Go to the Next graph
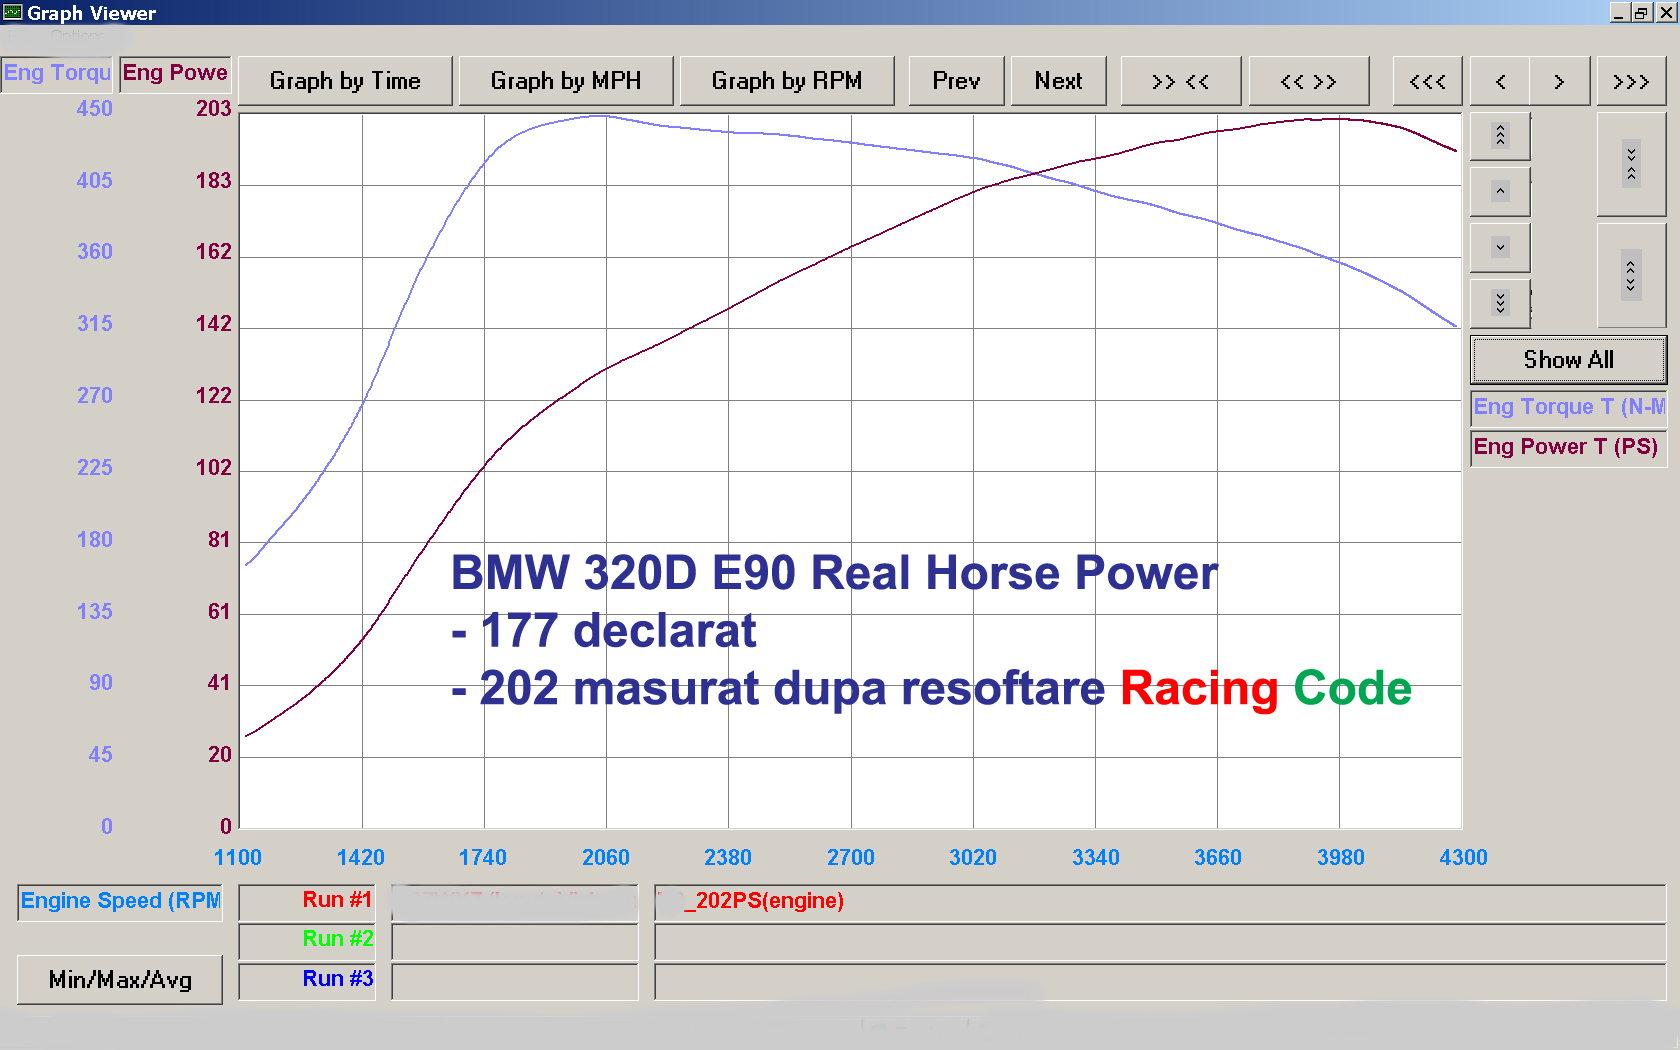The image size is (1680, 1050). (x=1059, y=82)
